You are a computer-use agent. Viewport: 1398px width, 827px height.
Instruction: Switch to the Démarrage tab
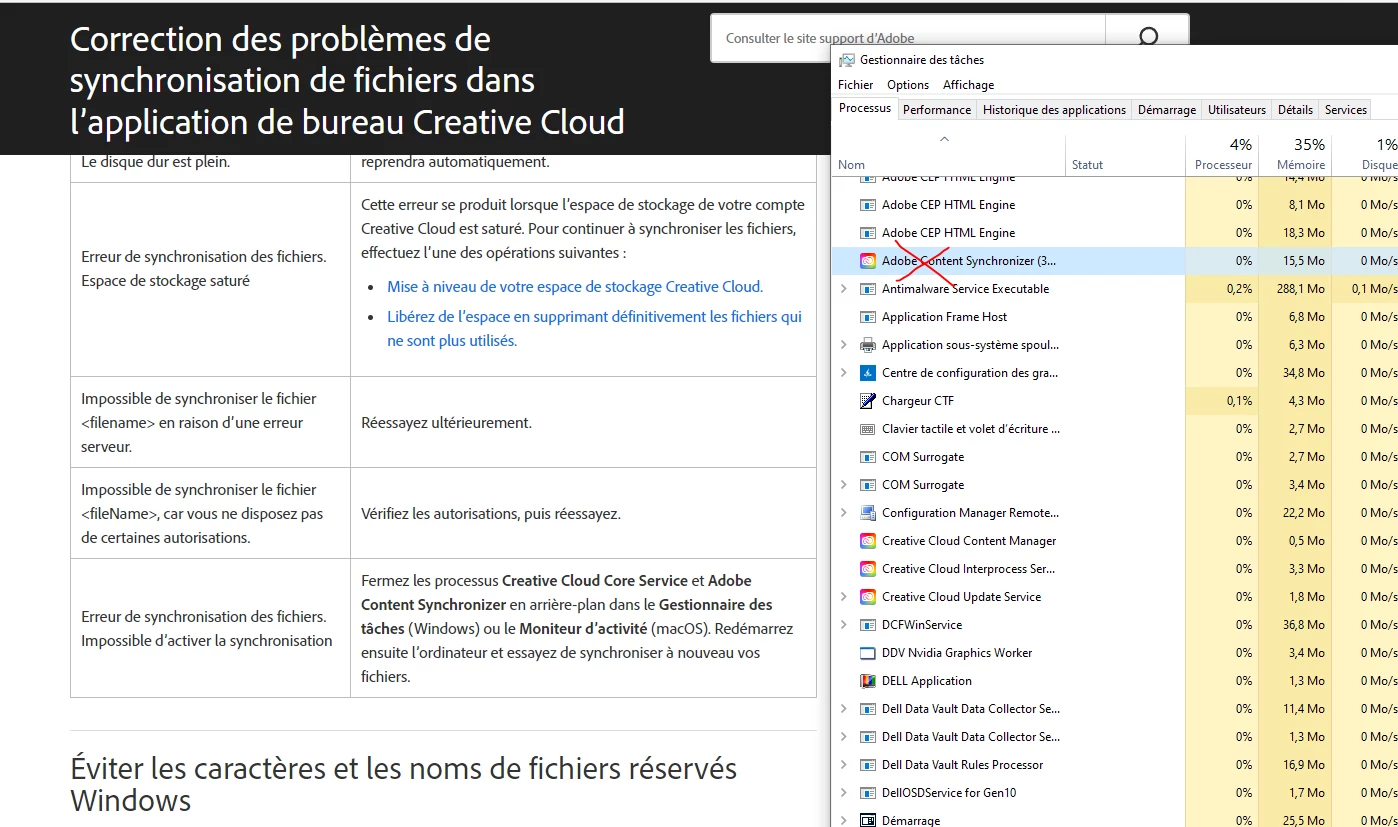(x=1166, y=110)
